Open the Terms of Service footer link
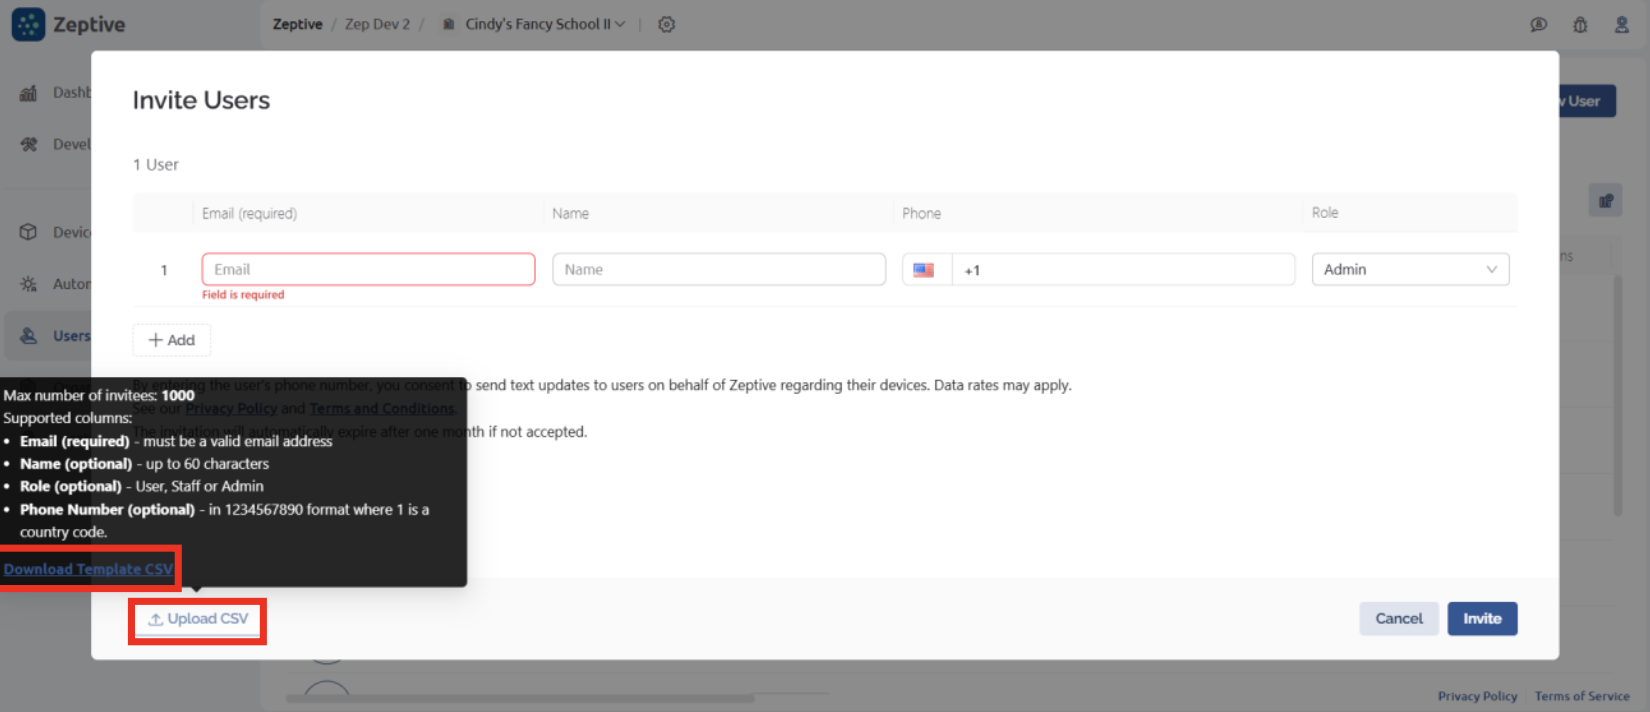This screenshot has width=1650, height=712. [x=1582, y=696]
